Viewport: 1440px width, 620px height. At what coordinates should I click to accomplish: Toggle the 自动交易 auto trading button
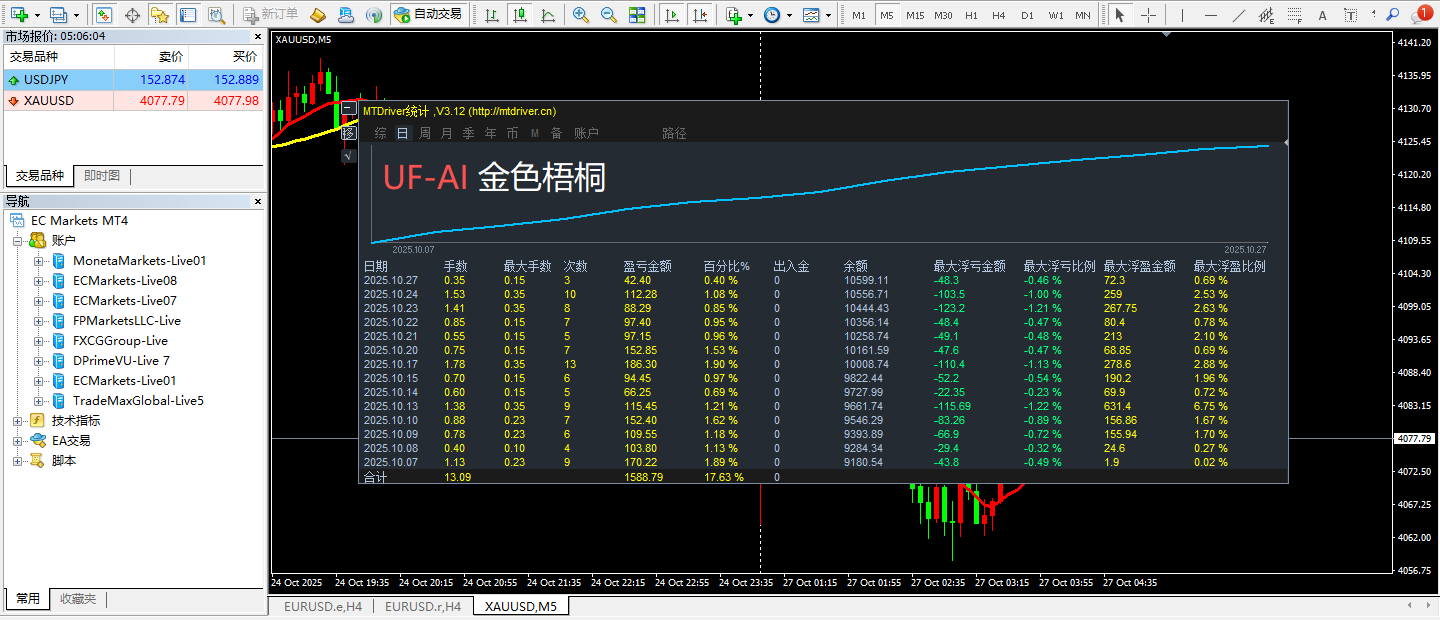tap(429, 15)
